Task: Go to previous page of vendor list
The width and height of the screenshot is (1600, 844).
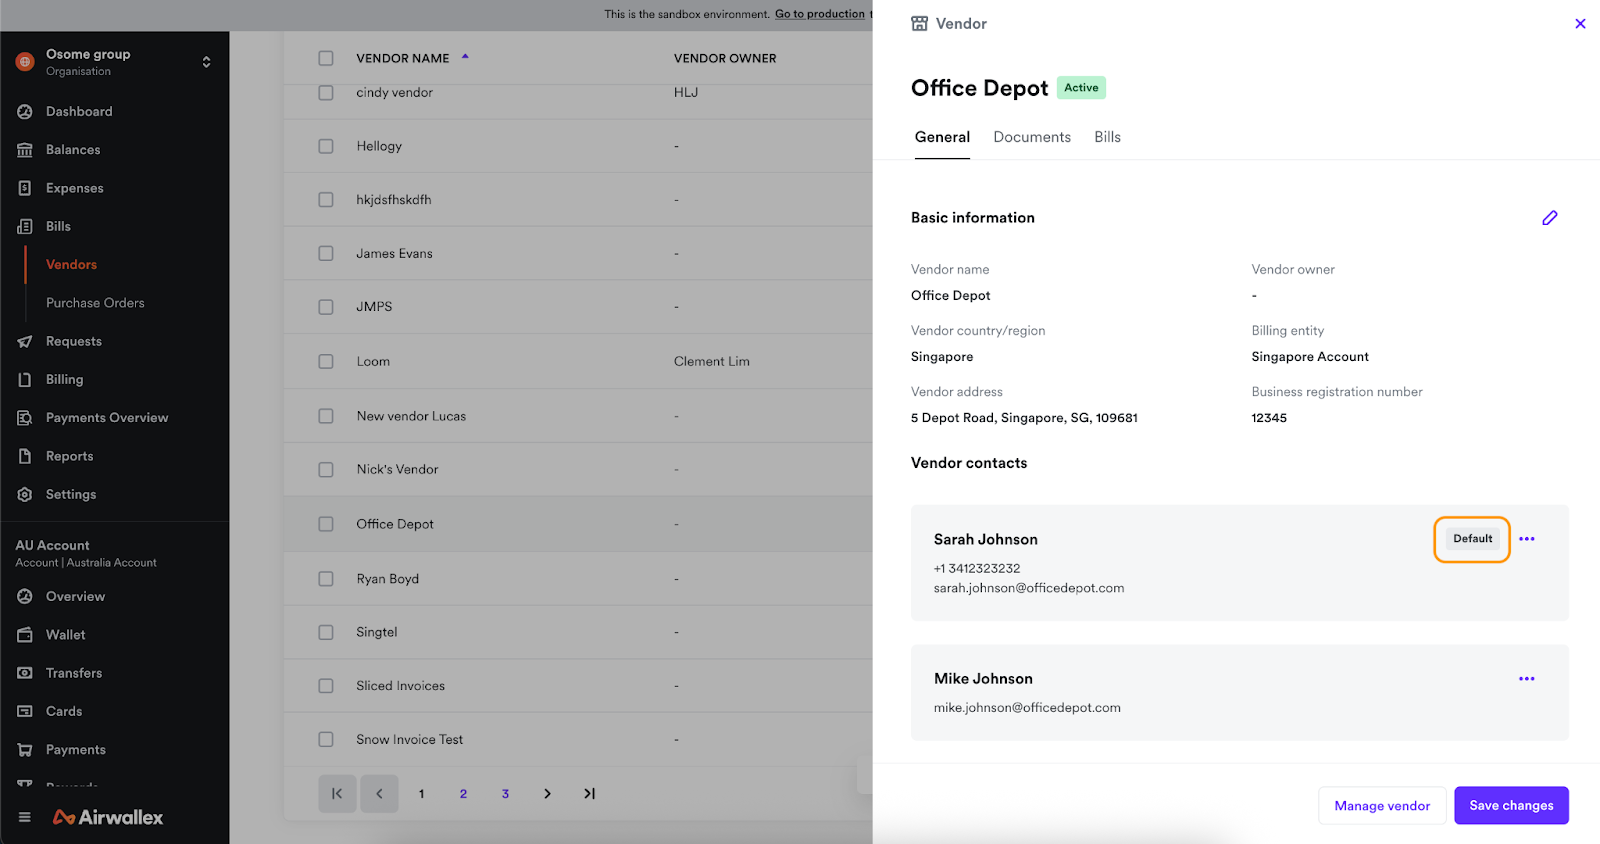Action: tap(379, 794)
